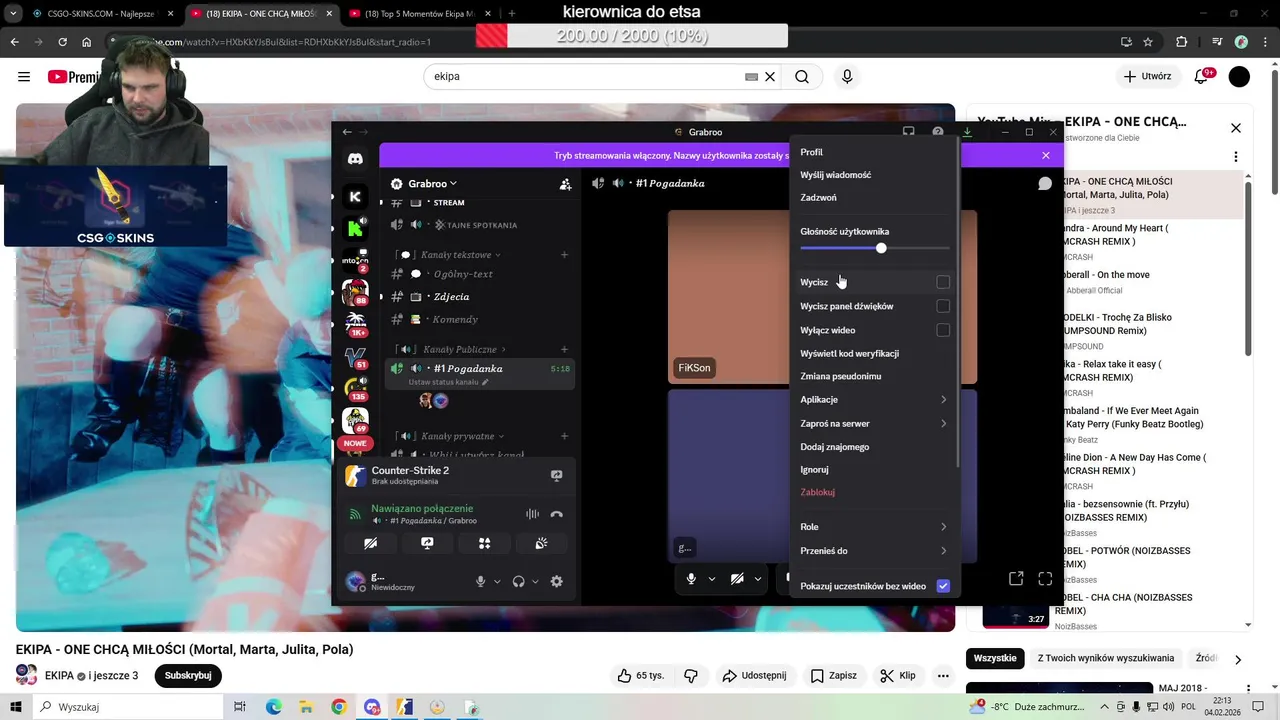Open Discord user settings gear
Screen dimensions: 1280x720
point(557,581)
